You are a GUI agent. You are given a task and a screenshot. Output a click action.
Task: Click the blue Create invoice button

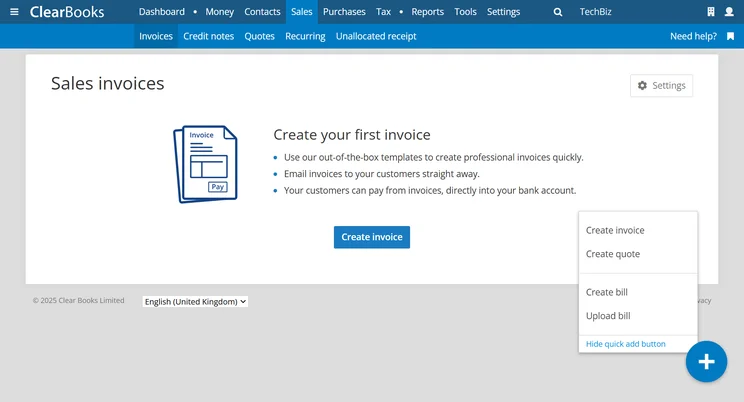tap(372, 237)
